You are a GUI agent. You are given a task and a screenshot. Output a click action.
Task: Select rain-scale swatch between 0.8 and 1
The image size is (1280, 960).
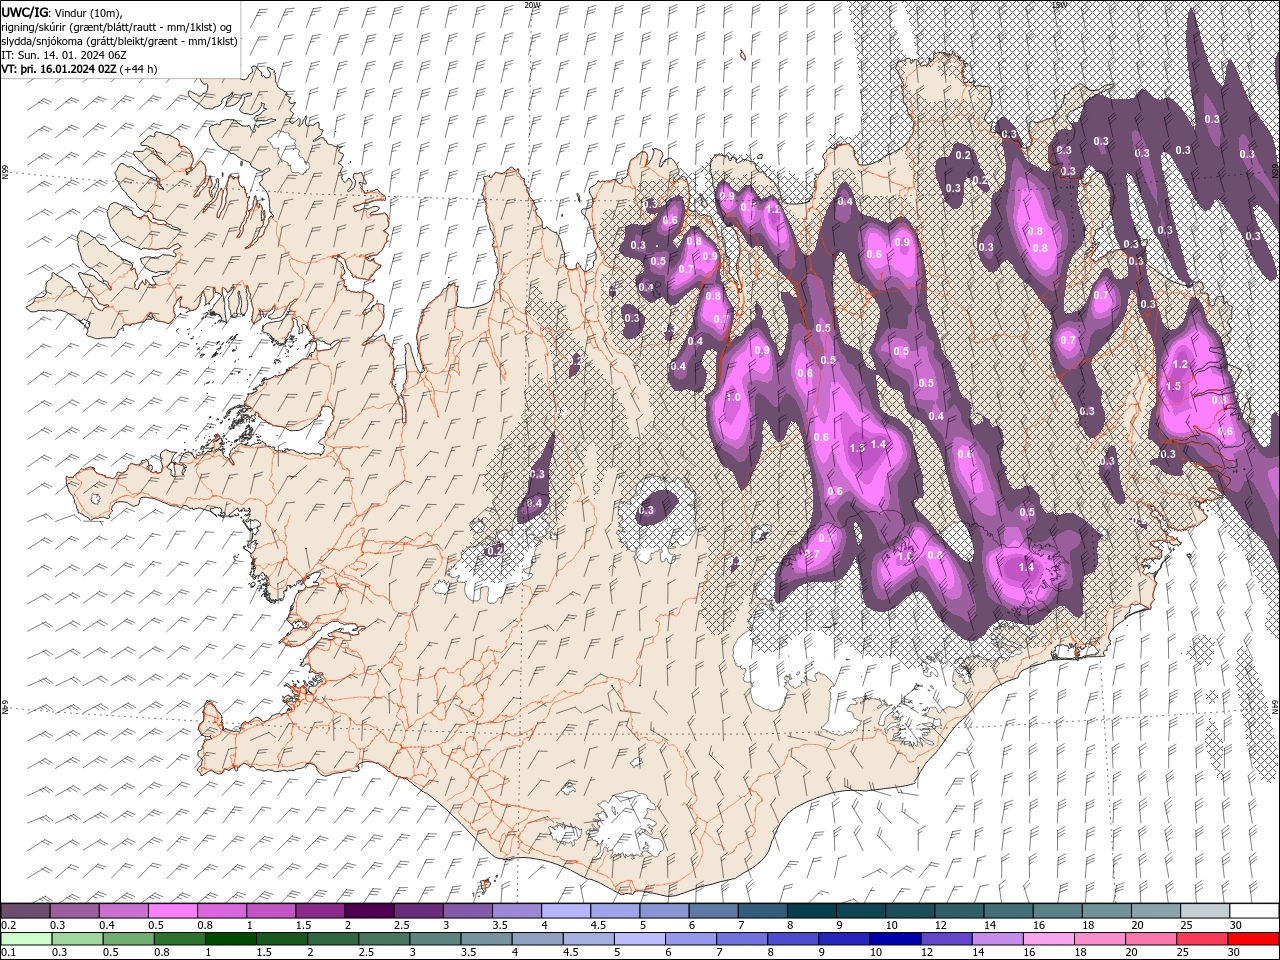pos(180,938)
